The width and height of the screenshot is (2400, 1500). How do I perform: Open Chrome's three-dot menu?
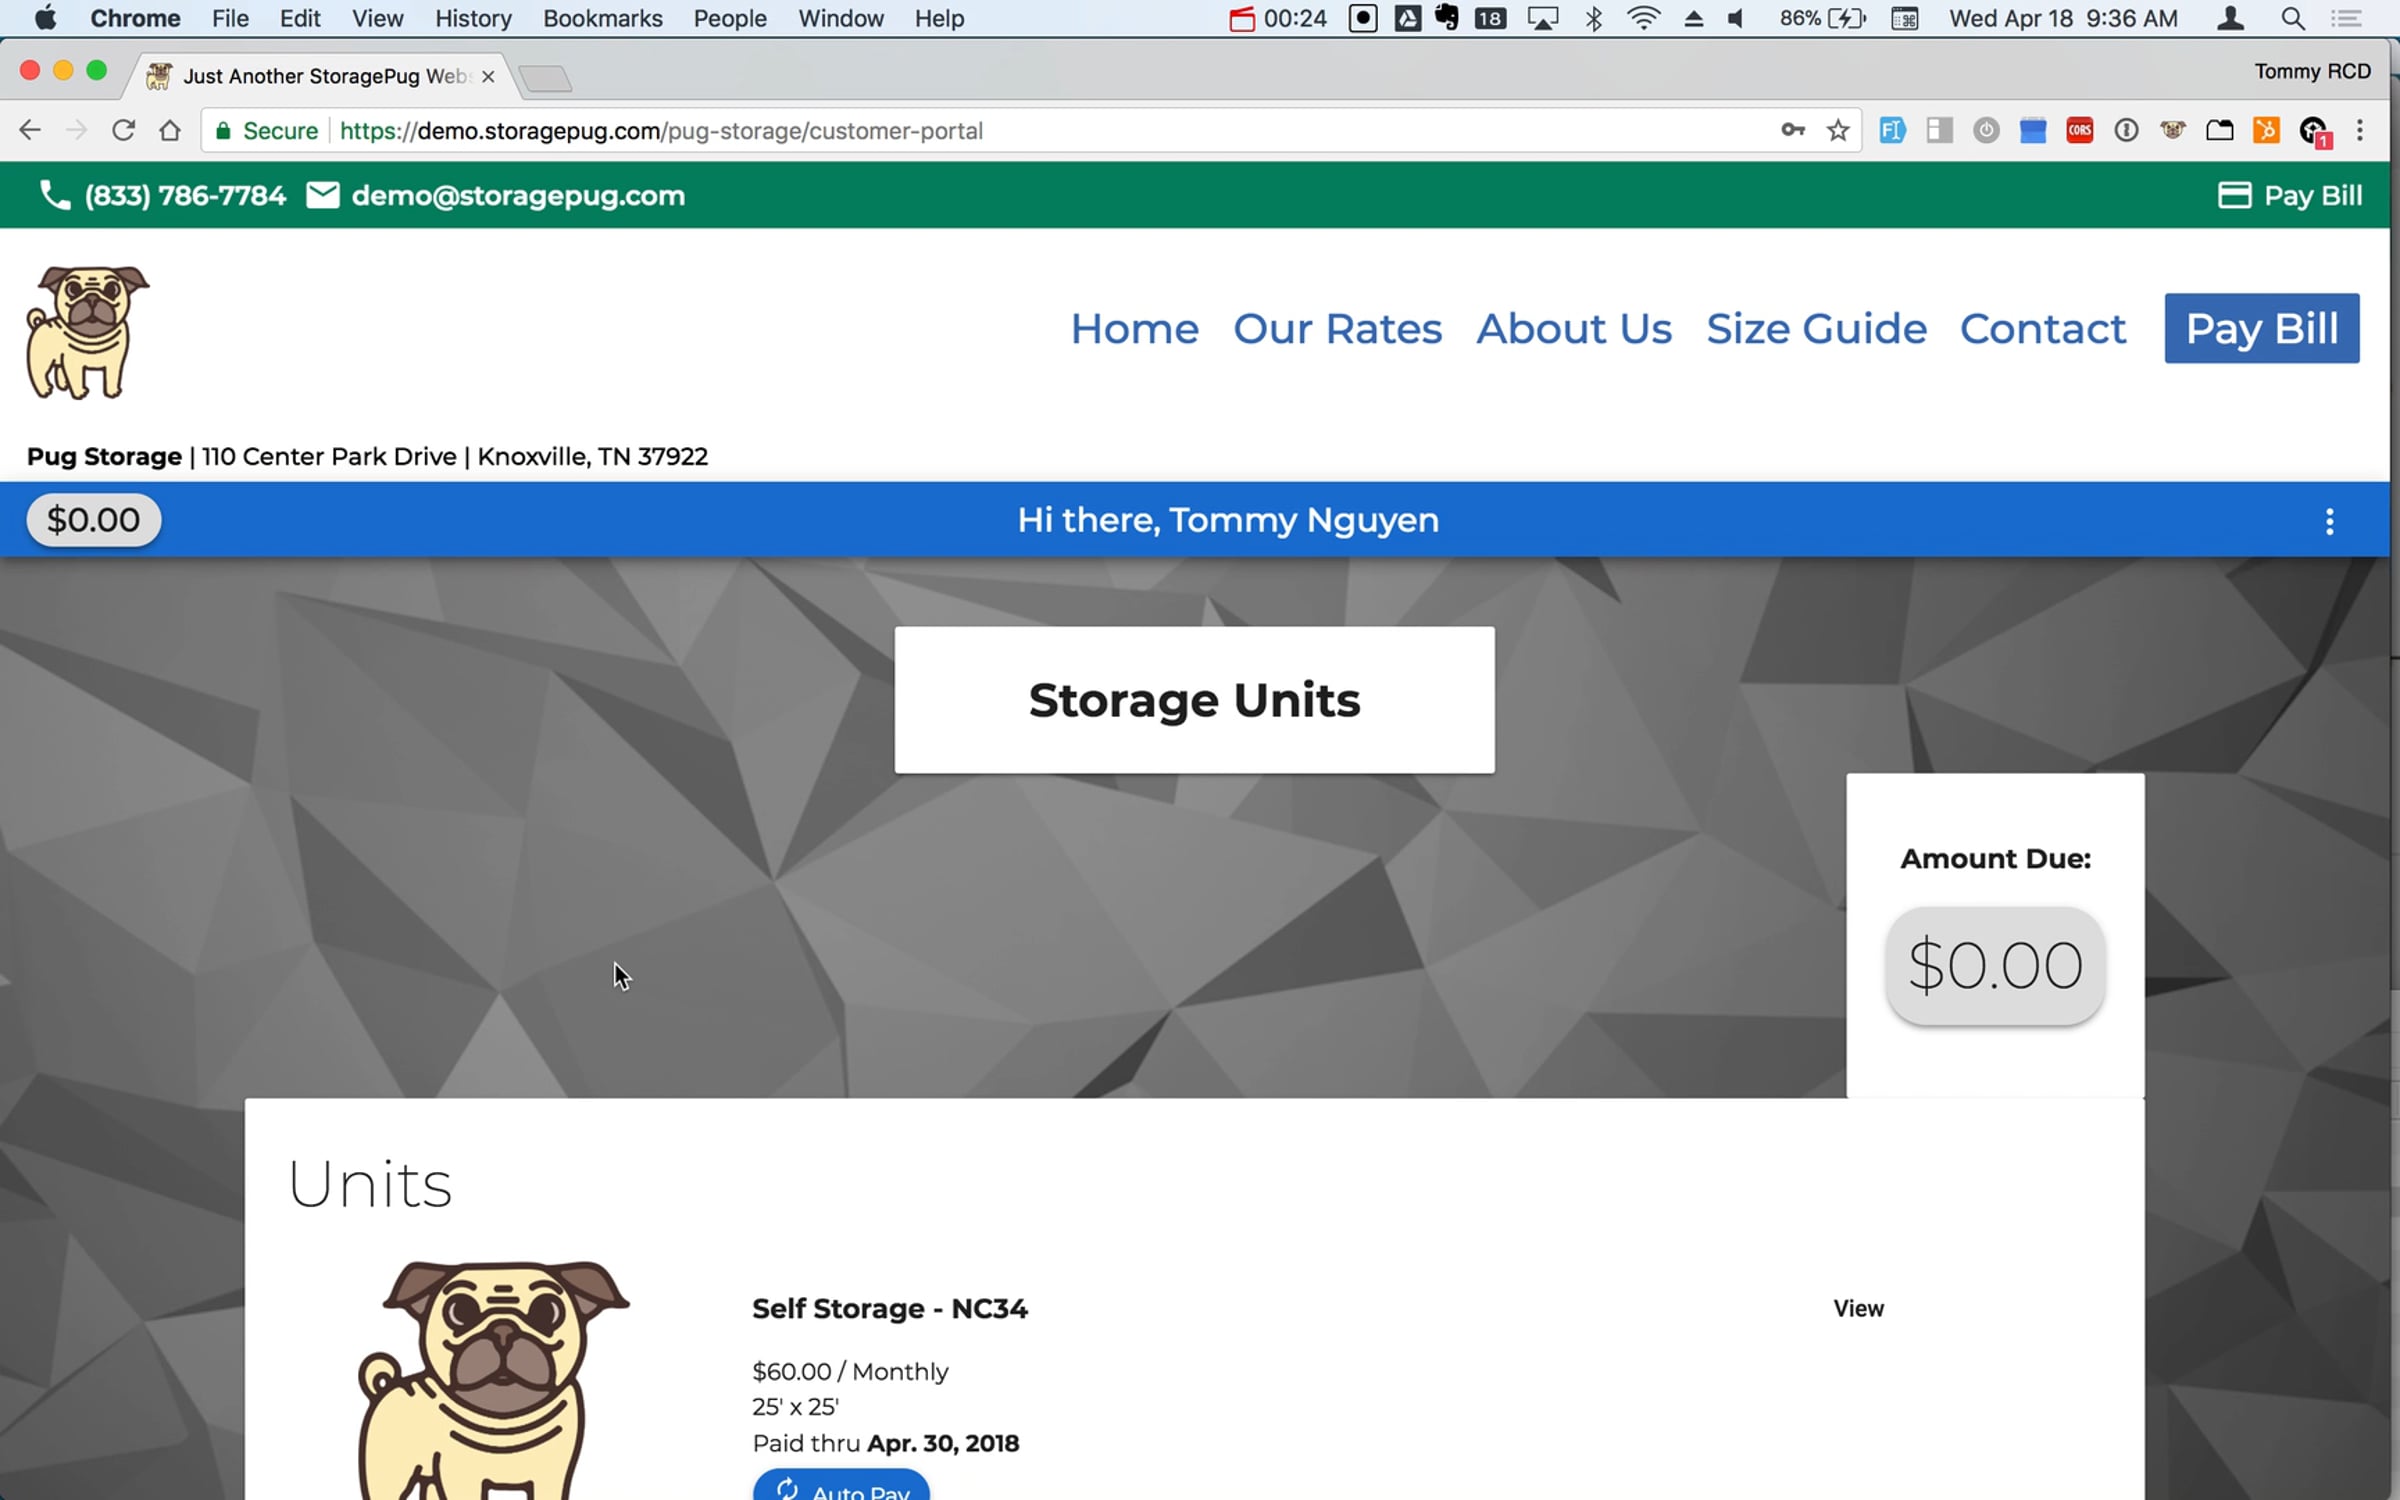(2360, 131)
